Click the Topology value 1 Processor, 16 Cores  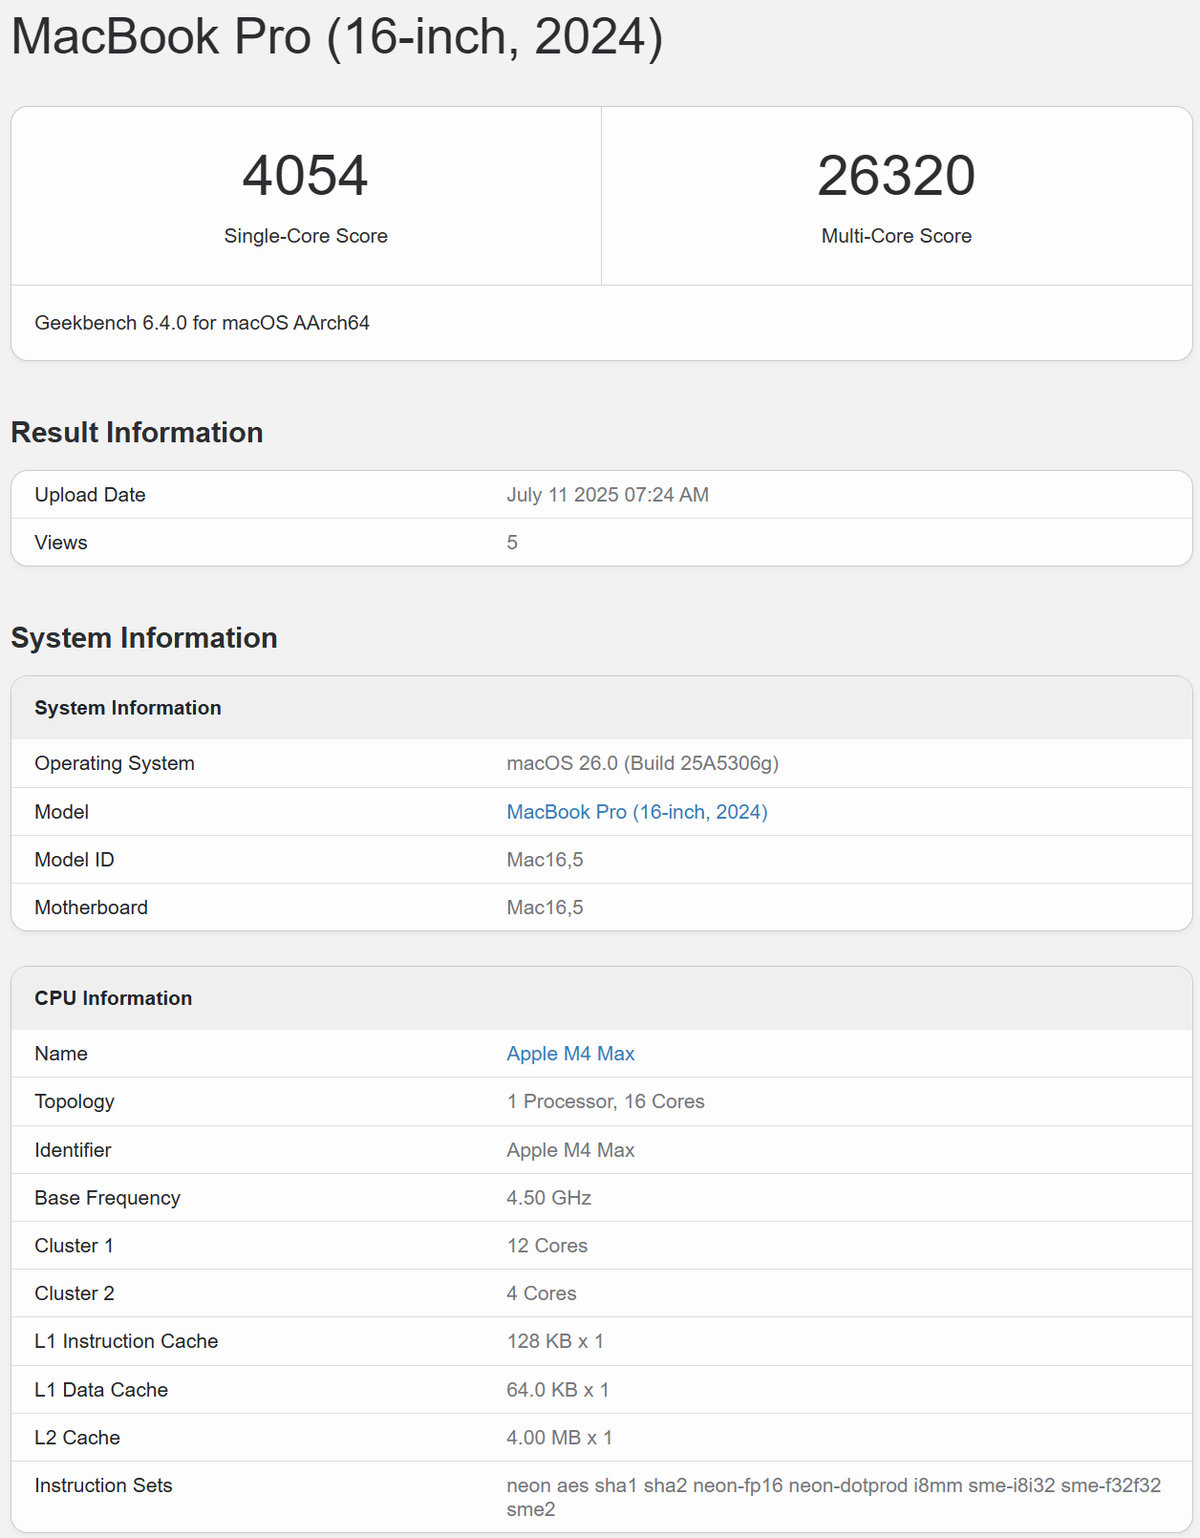(x=606, y=1102)
